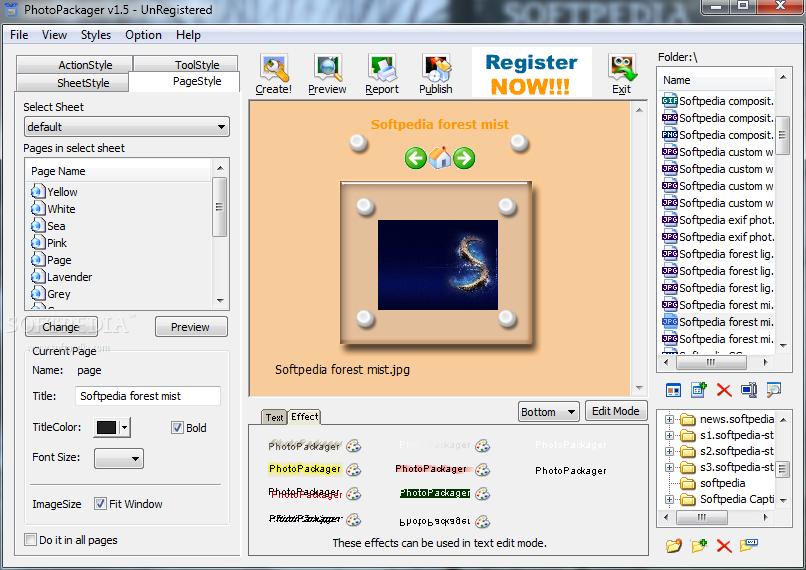Screen dimensions: 806x570
Task: Switch to the Text tab
Action: tap(274, 417)
